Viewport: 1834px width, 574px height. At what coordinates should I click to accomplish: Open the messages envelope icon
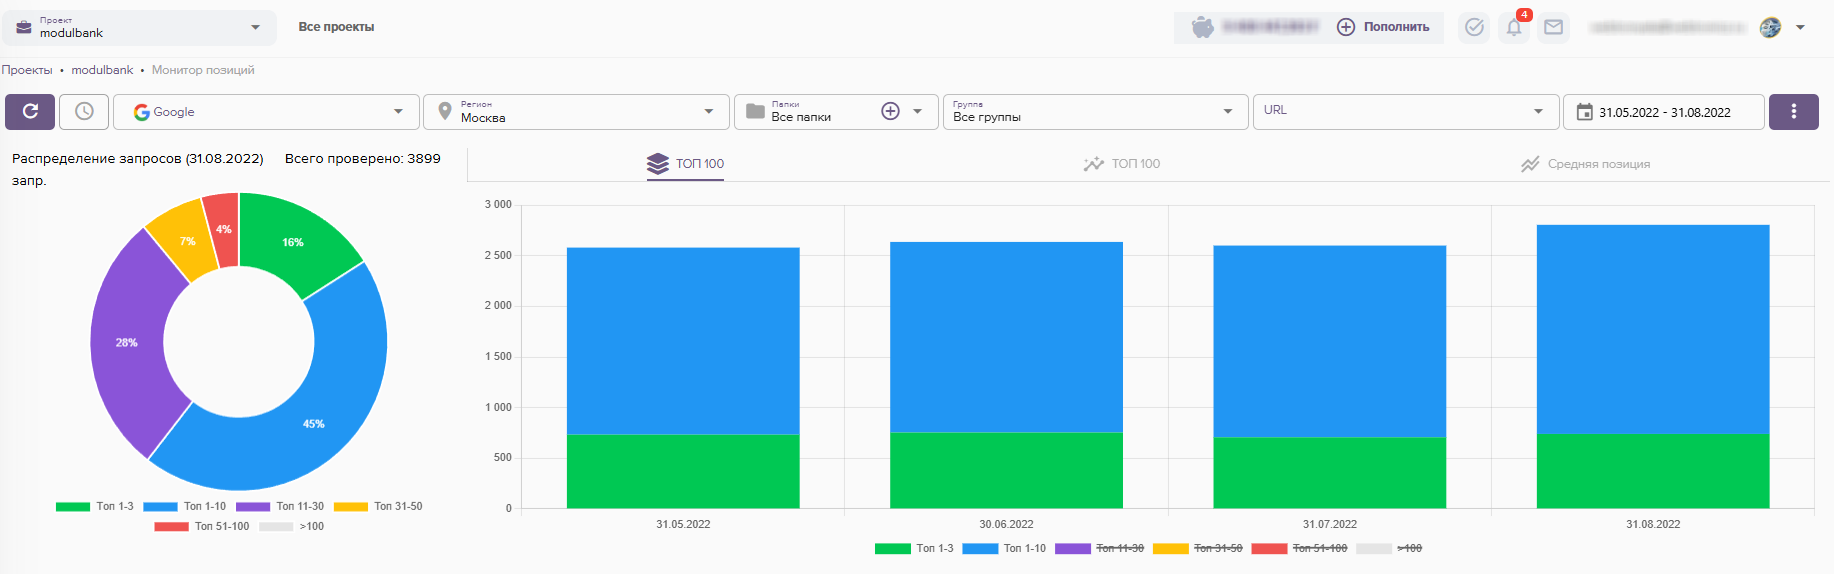point(1553,27)
